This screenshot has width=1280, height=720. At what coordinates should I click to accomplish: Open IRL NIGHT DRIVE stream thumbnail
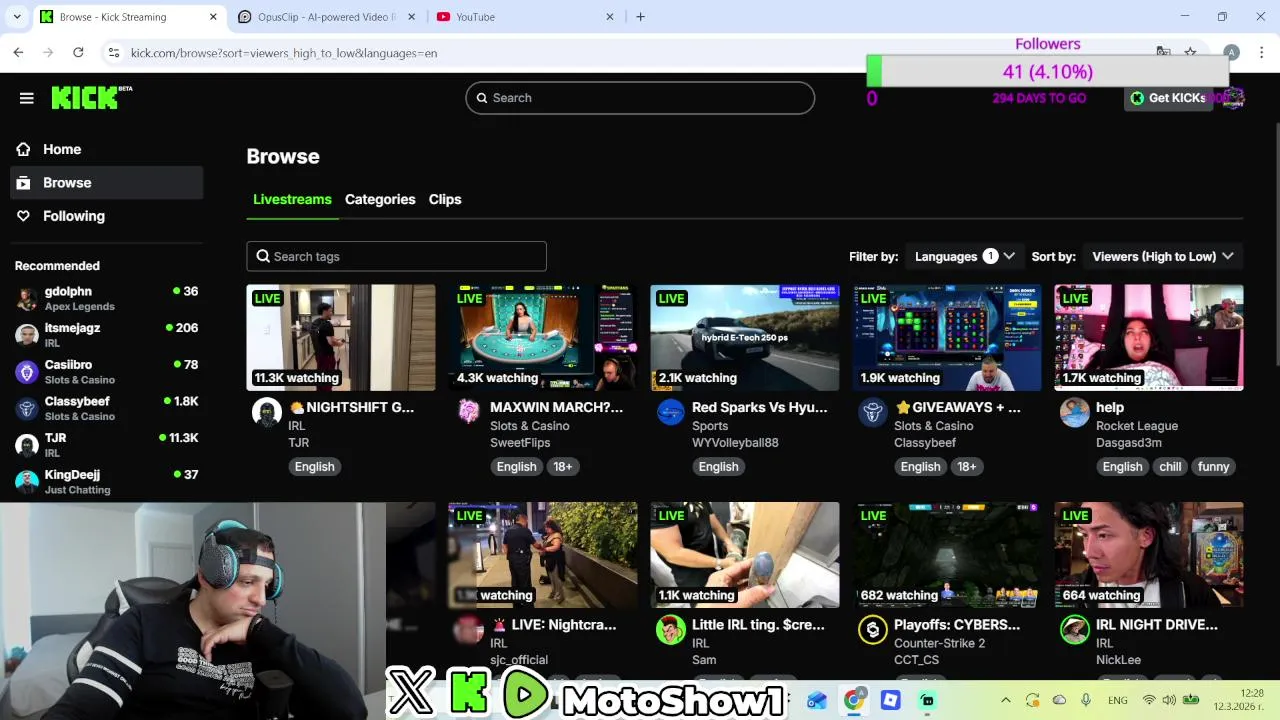[1149, 555]
